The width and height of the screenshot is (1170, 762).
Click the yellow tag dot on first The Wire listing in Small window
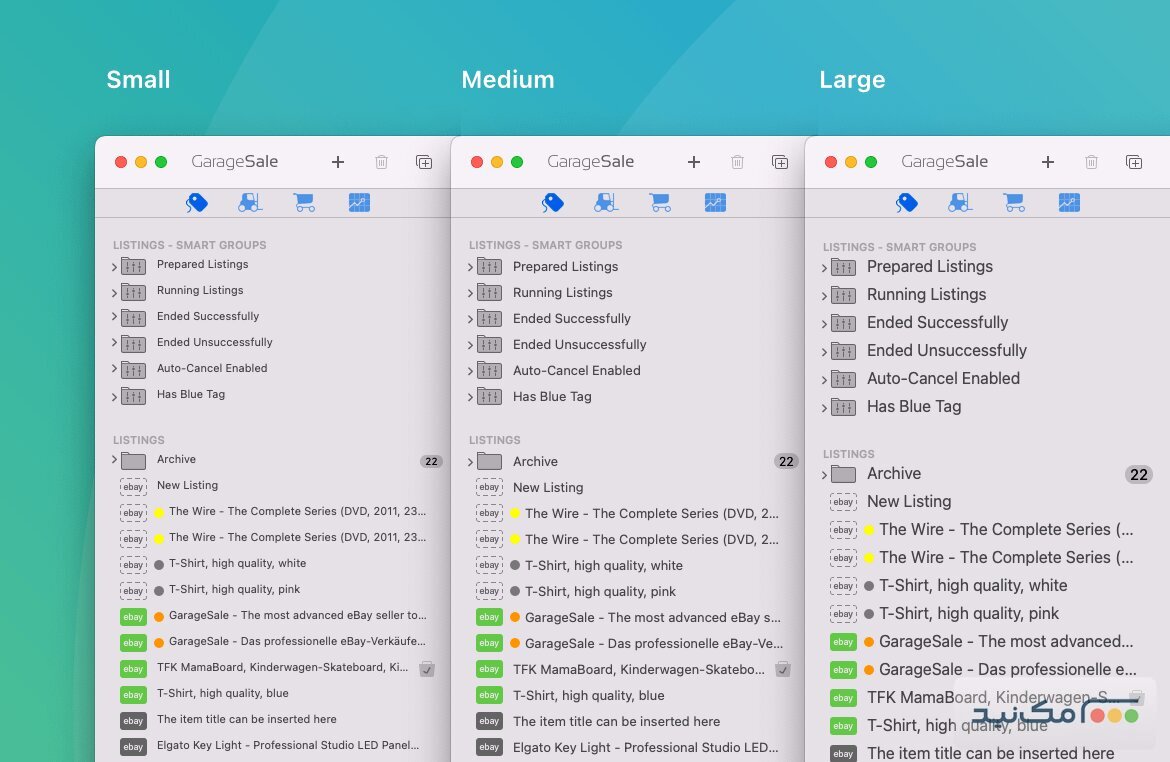click(158, 512)
